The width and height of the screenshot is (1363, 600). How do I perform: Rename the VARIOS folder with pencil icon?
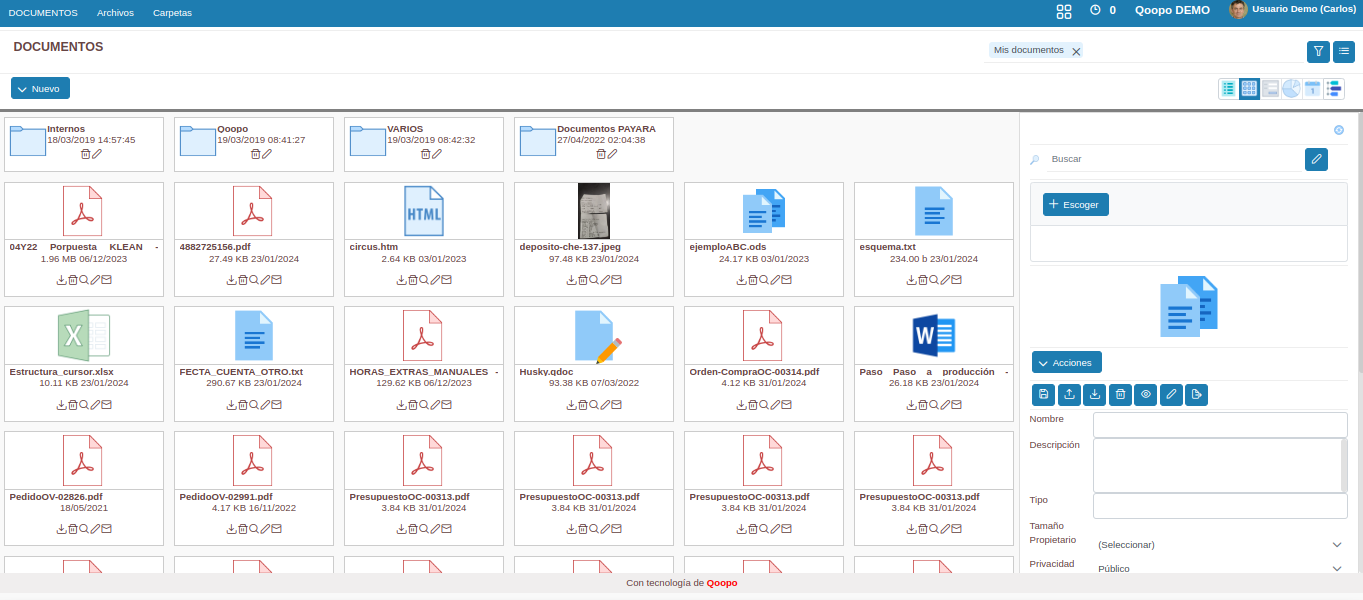[437, 154]
